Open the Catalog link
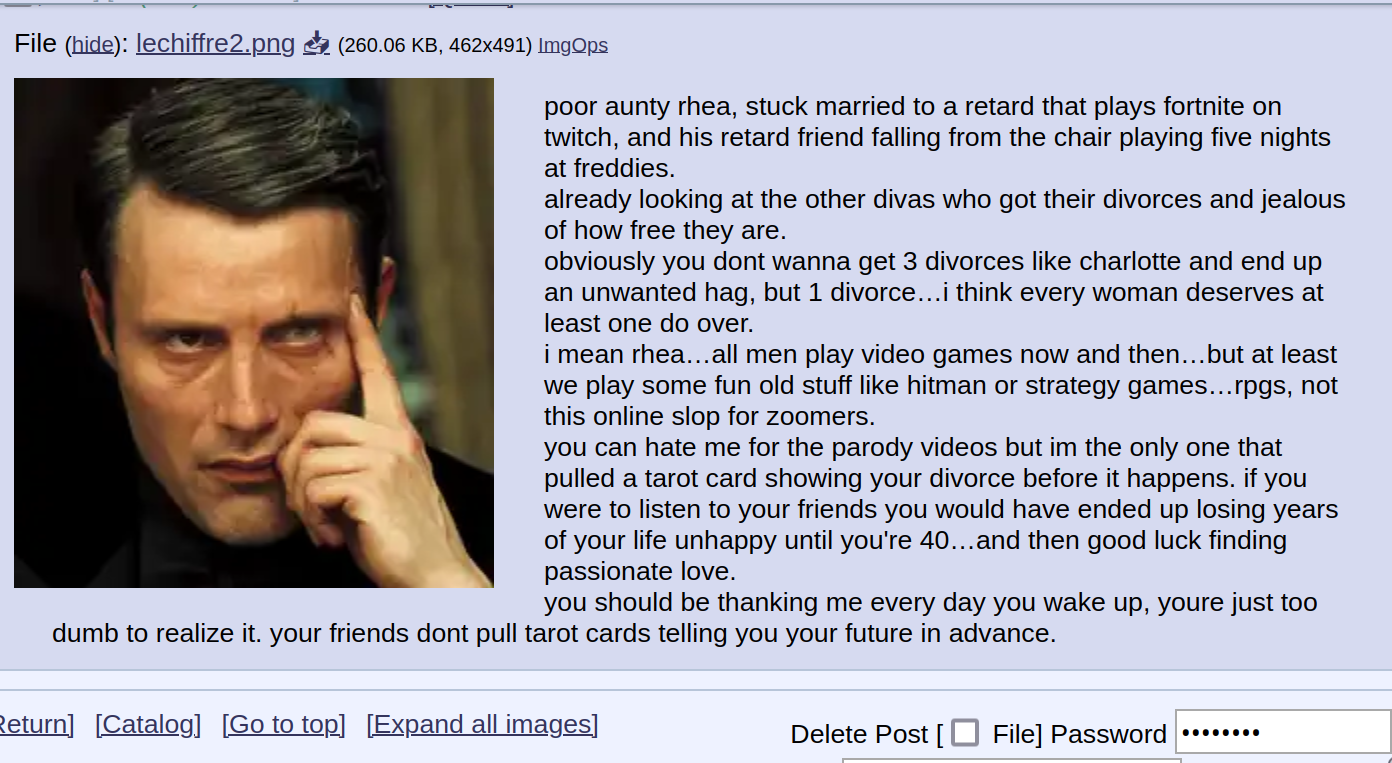The height and width of the screenshot is (763, 1392). tap(148, 724)
